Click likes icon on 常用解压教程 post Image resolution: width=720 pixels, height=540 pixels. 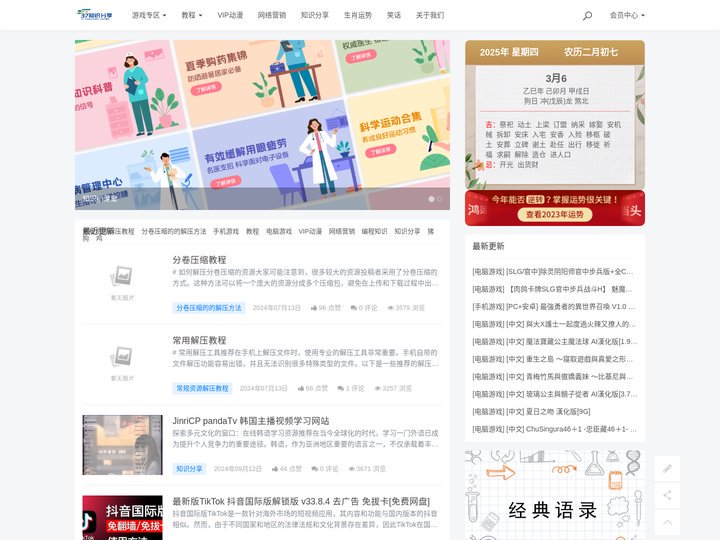pyautogui.click(x=301, y=388)
